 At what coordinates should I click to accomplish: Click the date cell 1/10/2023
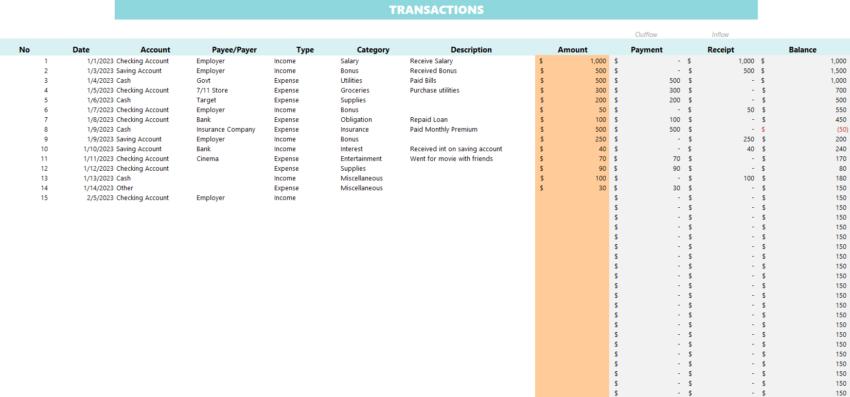(98, 149)
